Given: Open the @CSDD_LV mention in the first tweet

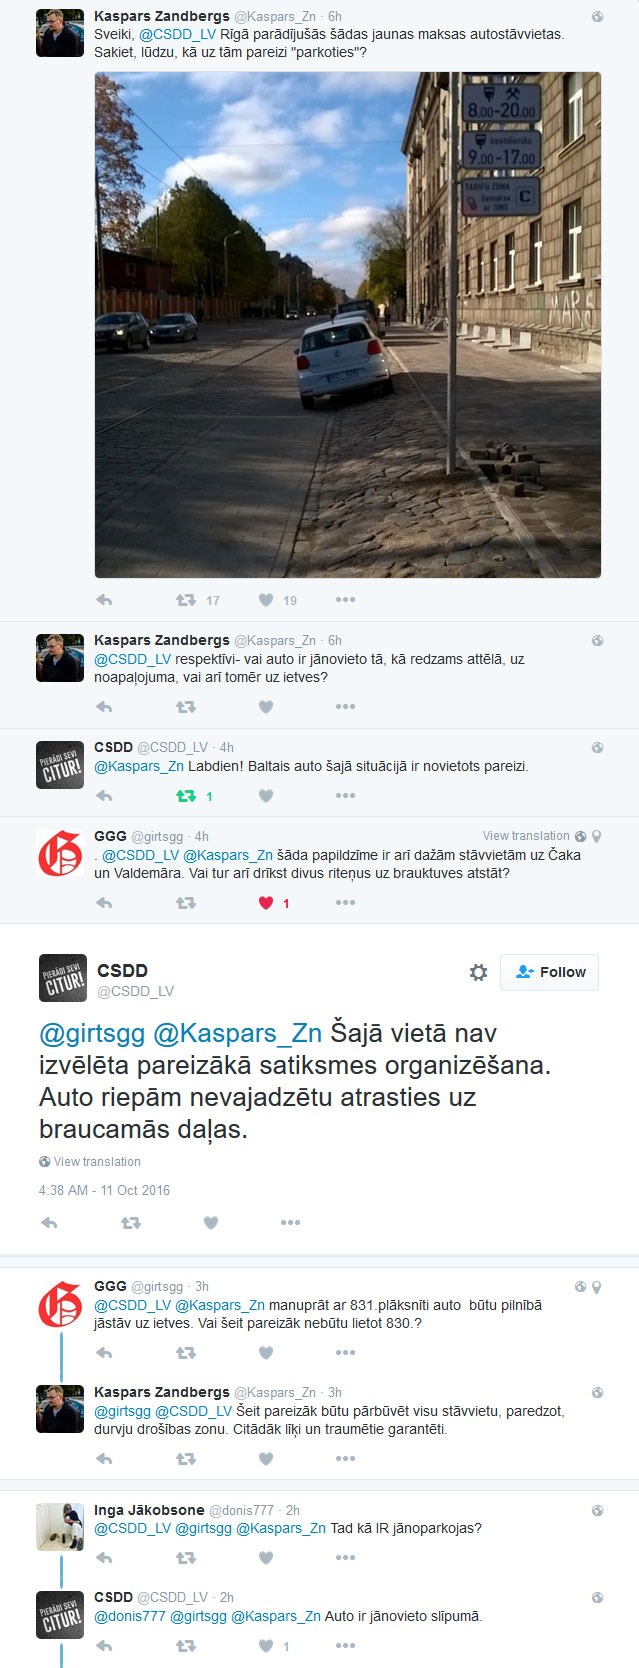Looking at the screenshot, I should pos(178,34).
